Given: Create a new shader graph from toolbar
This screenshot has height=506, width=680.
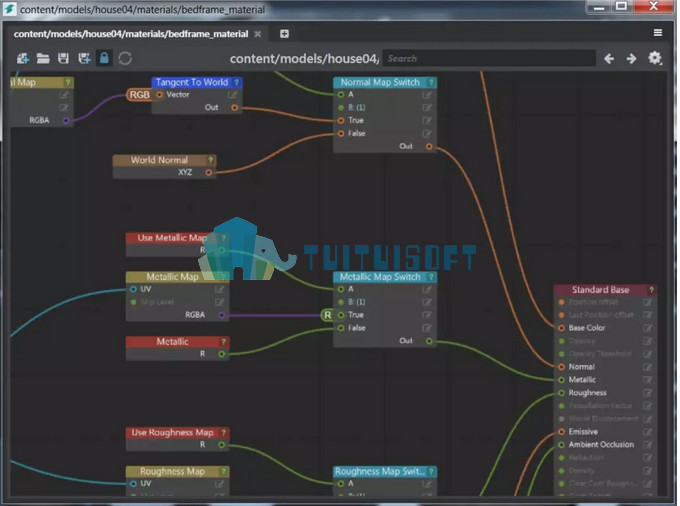Looking at the screenshot, I should 23,58.
